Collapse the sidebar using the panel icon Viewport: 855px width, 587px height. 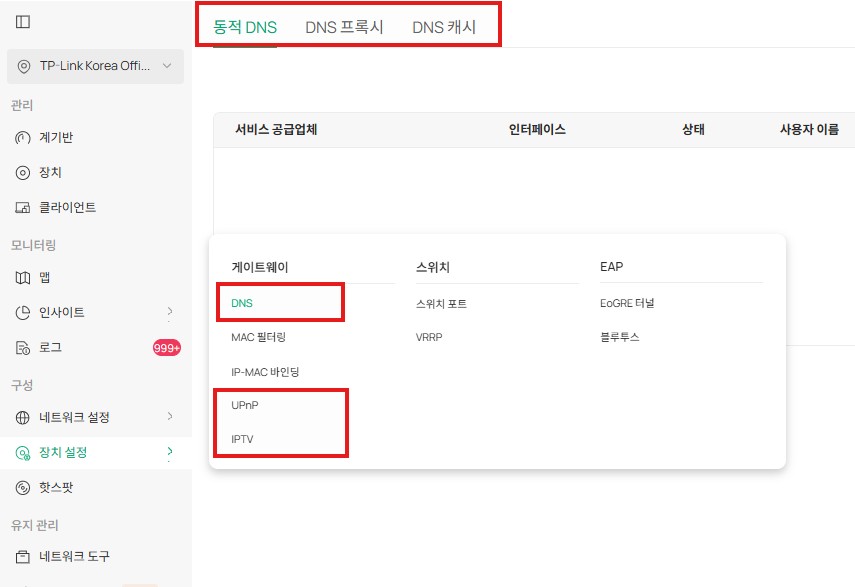click(22, 20)
